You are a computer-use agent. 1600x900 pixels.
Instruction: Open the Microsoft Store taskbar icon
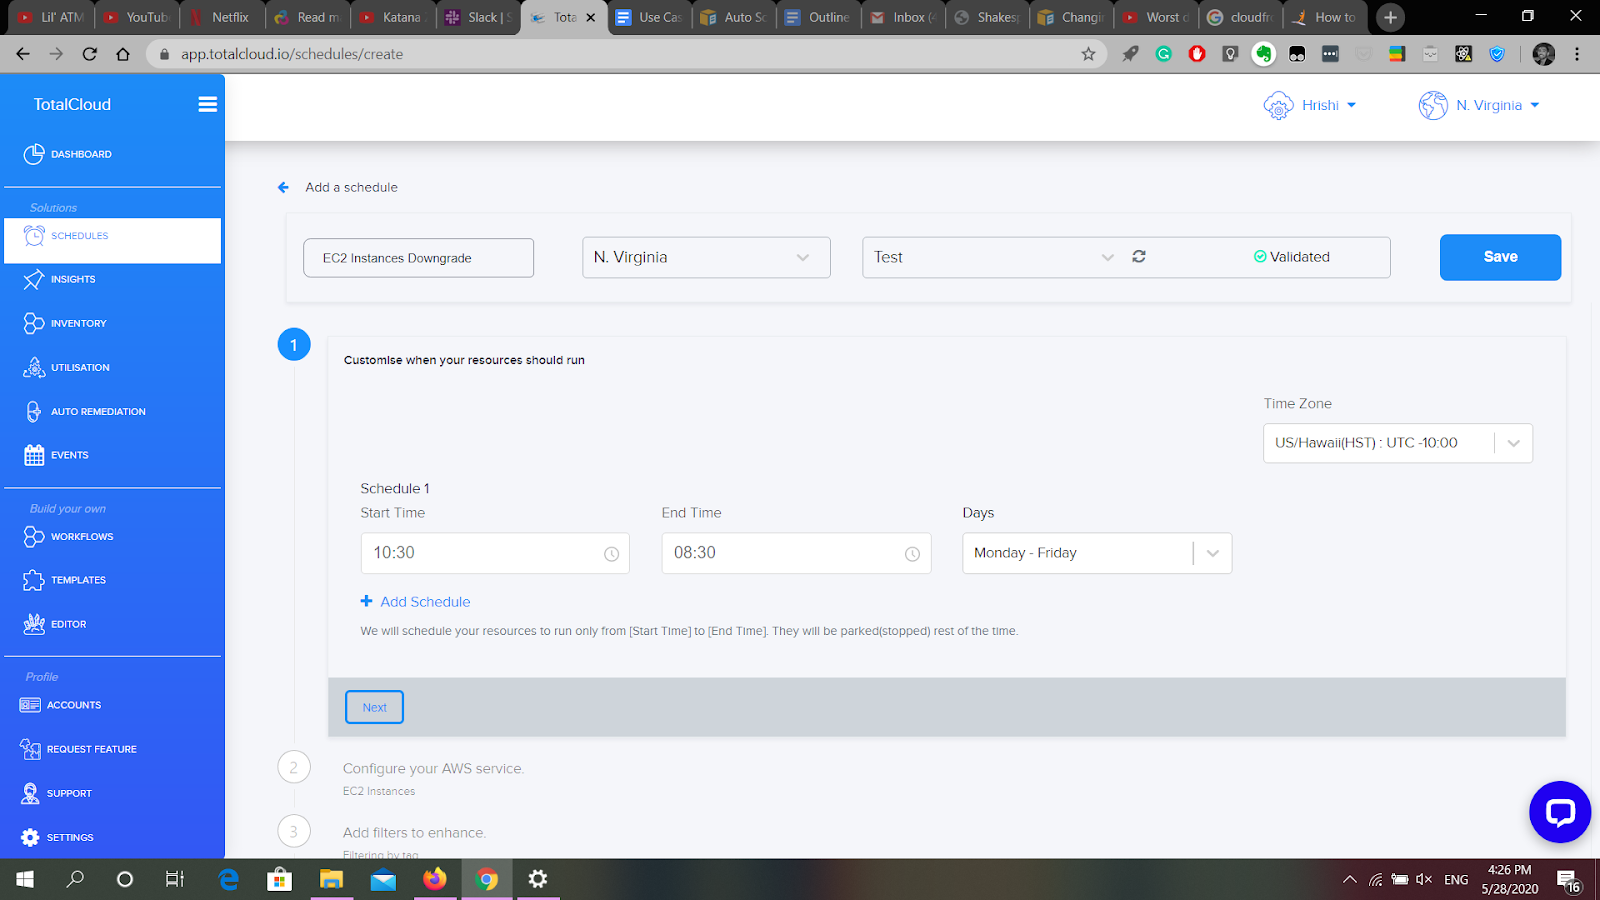pyautogui.click(x=279, y=879)
